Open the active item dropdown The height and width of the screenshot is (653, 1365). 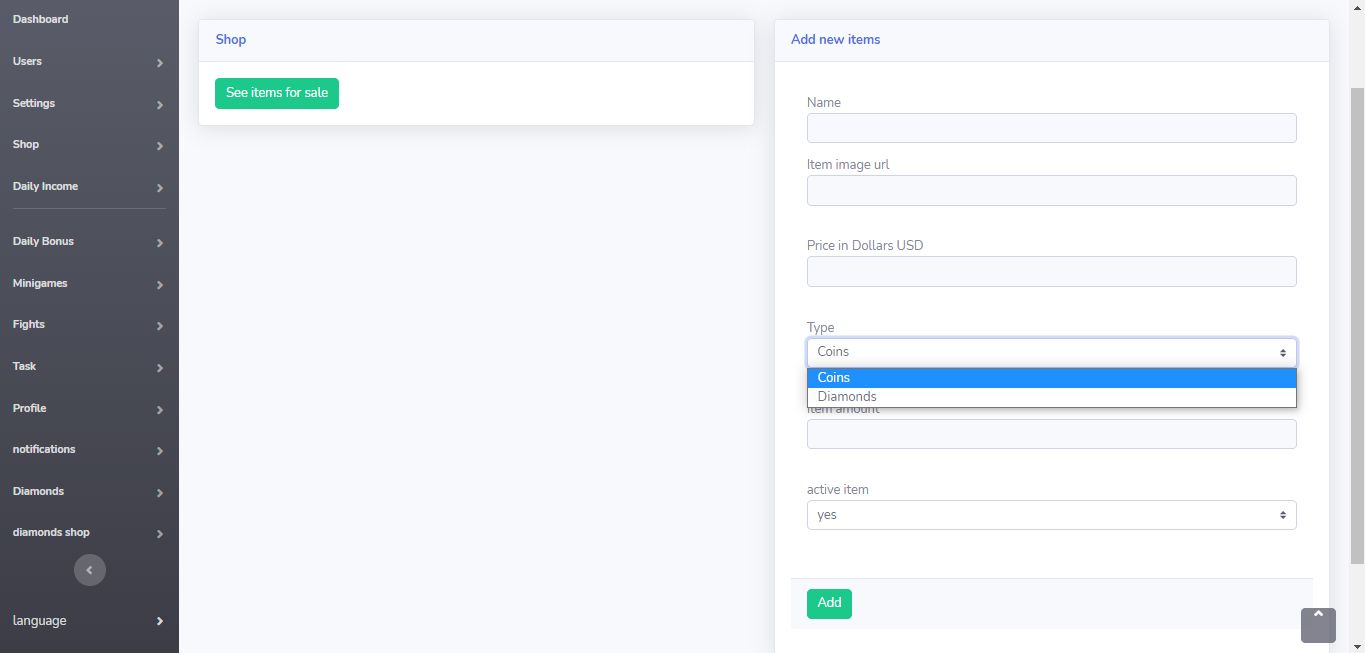[1052, 515]
